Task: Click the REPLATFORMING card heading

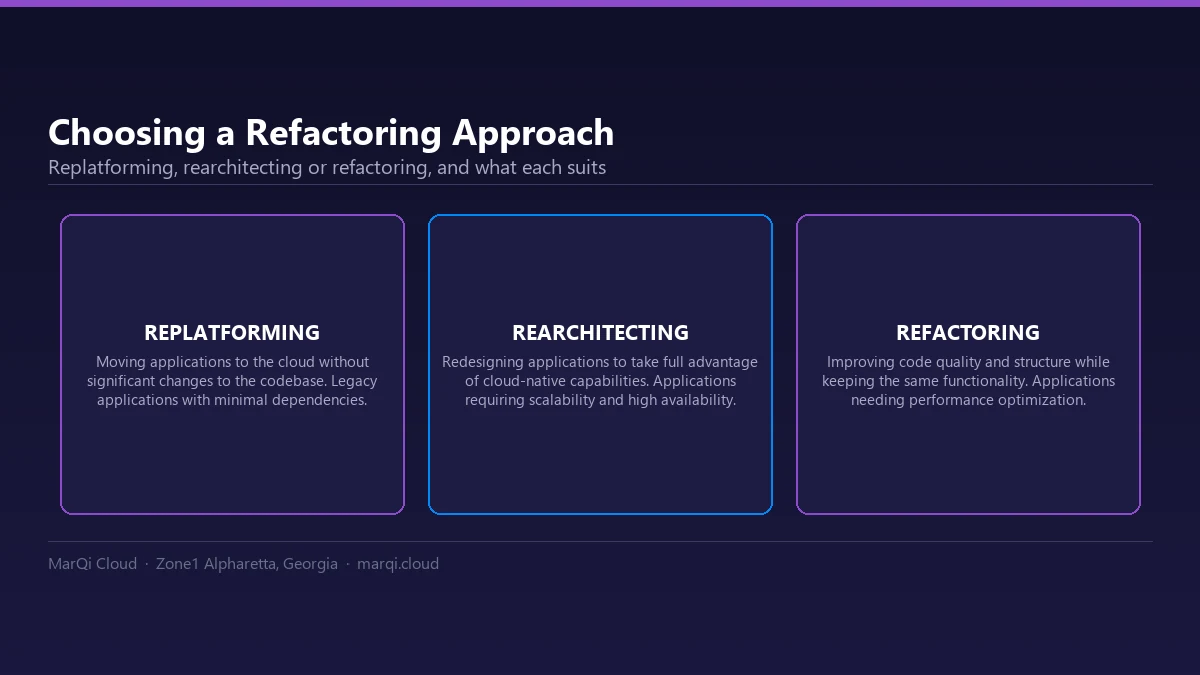Action: pos(232,333)
